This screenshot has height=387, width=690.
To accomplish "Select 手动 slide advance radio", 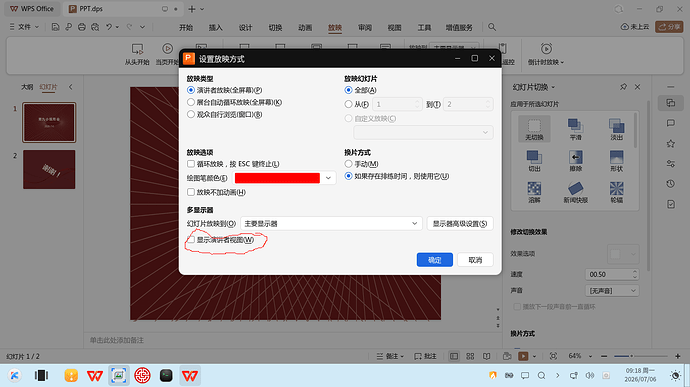I will click(349, 164).
